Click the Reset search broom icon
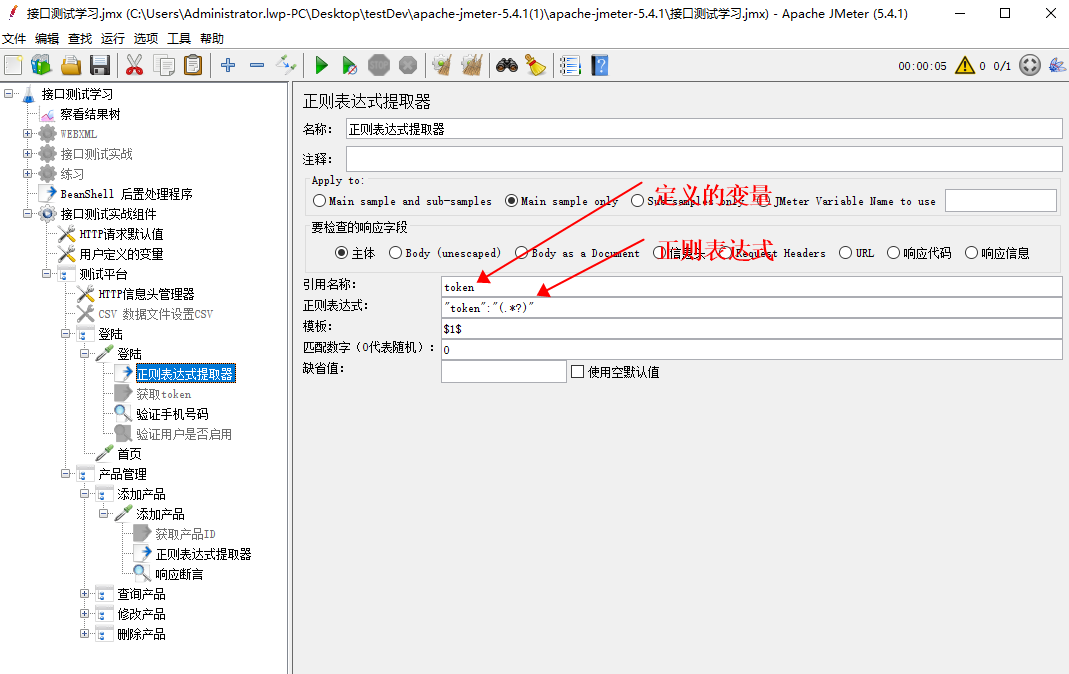The image size is (1069, 674). coord(536,65)
